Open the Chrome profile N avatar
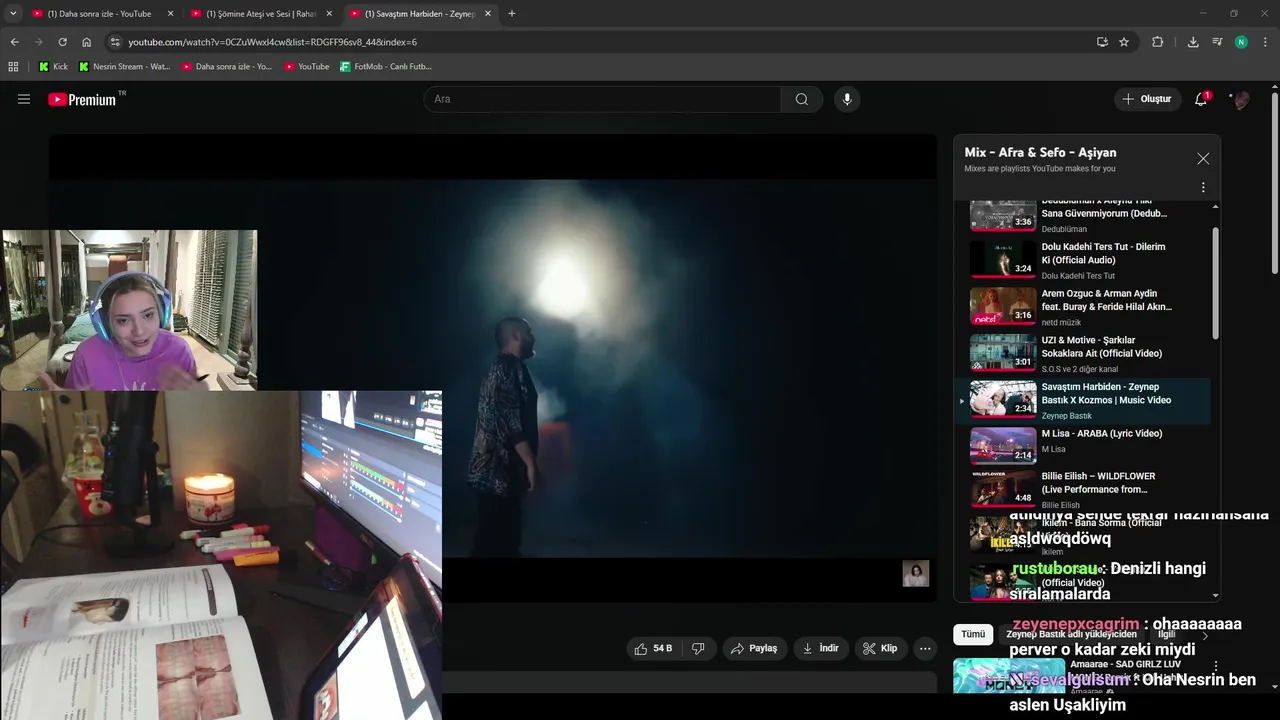Screen dimensions: 1280x720 coord(1241,42)
